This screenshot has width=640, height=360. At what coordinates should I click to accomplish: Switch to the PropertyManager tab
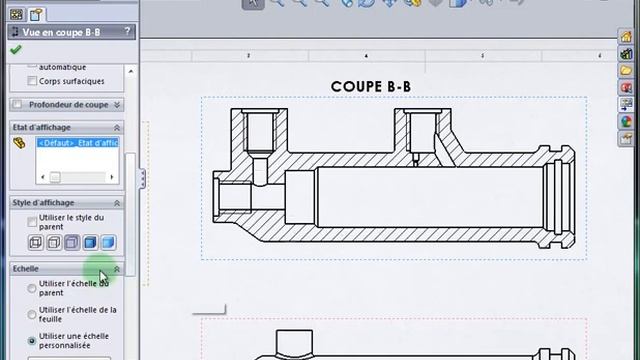(x=36, y=15)
